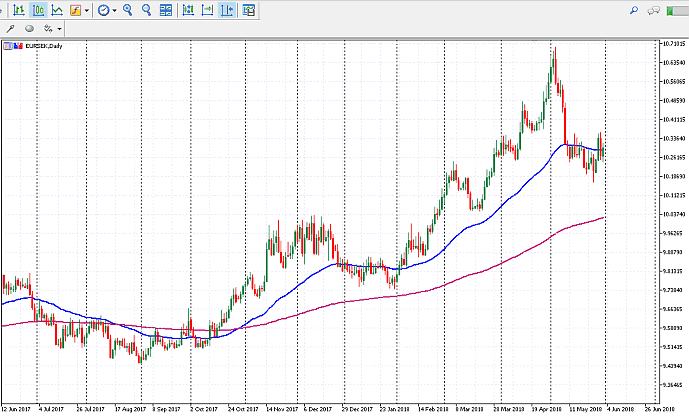Pick the arrow marker tool in second toolbar row
The width and height of the screenshot is (689, 416).
coord(11,29)
